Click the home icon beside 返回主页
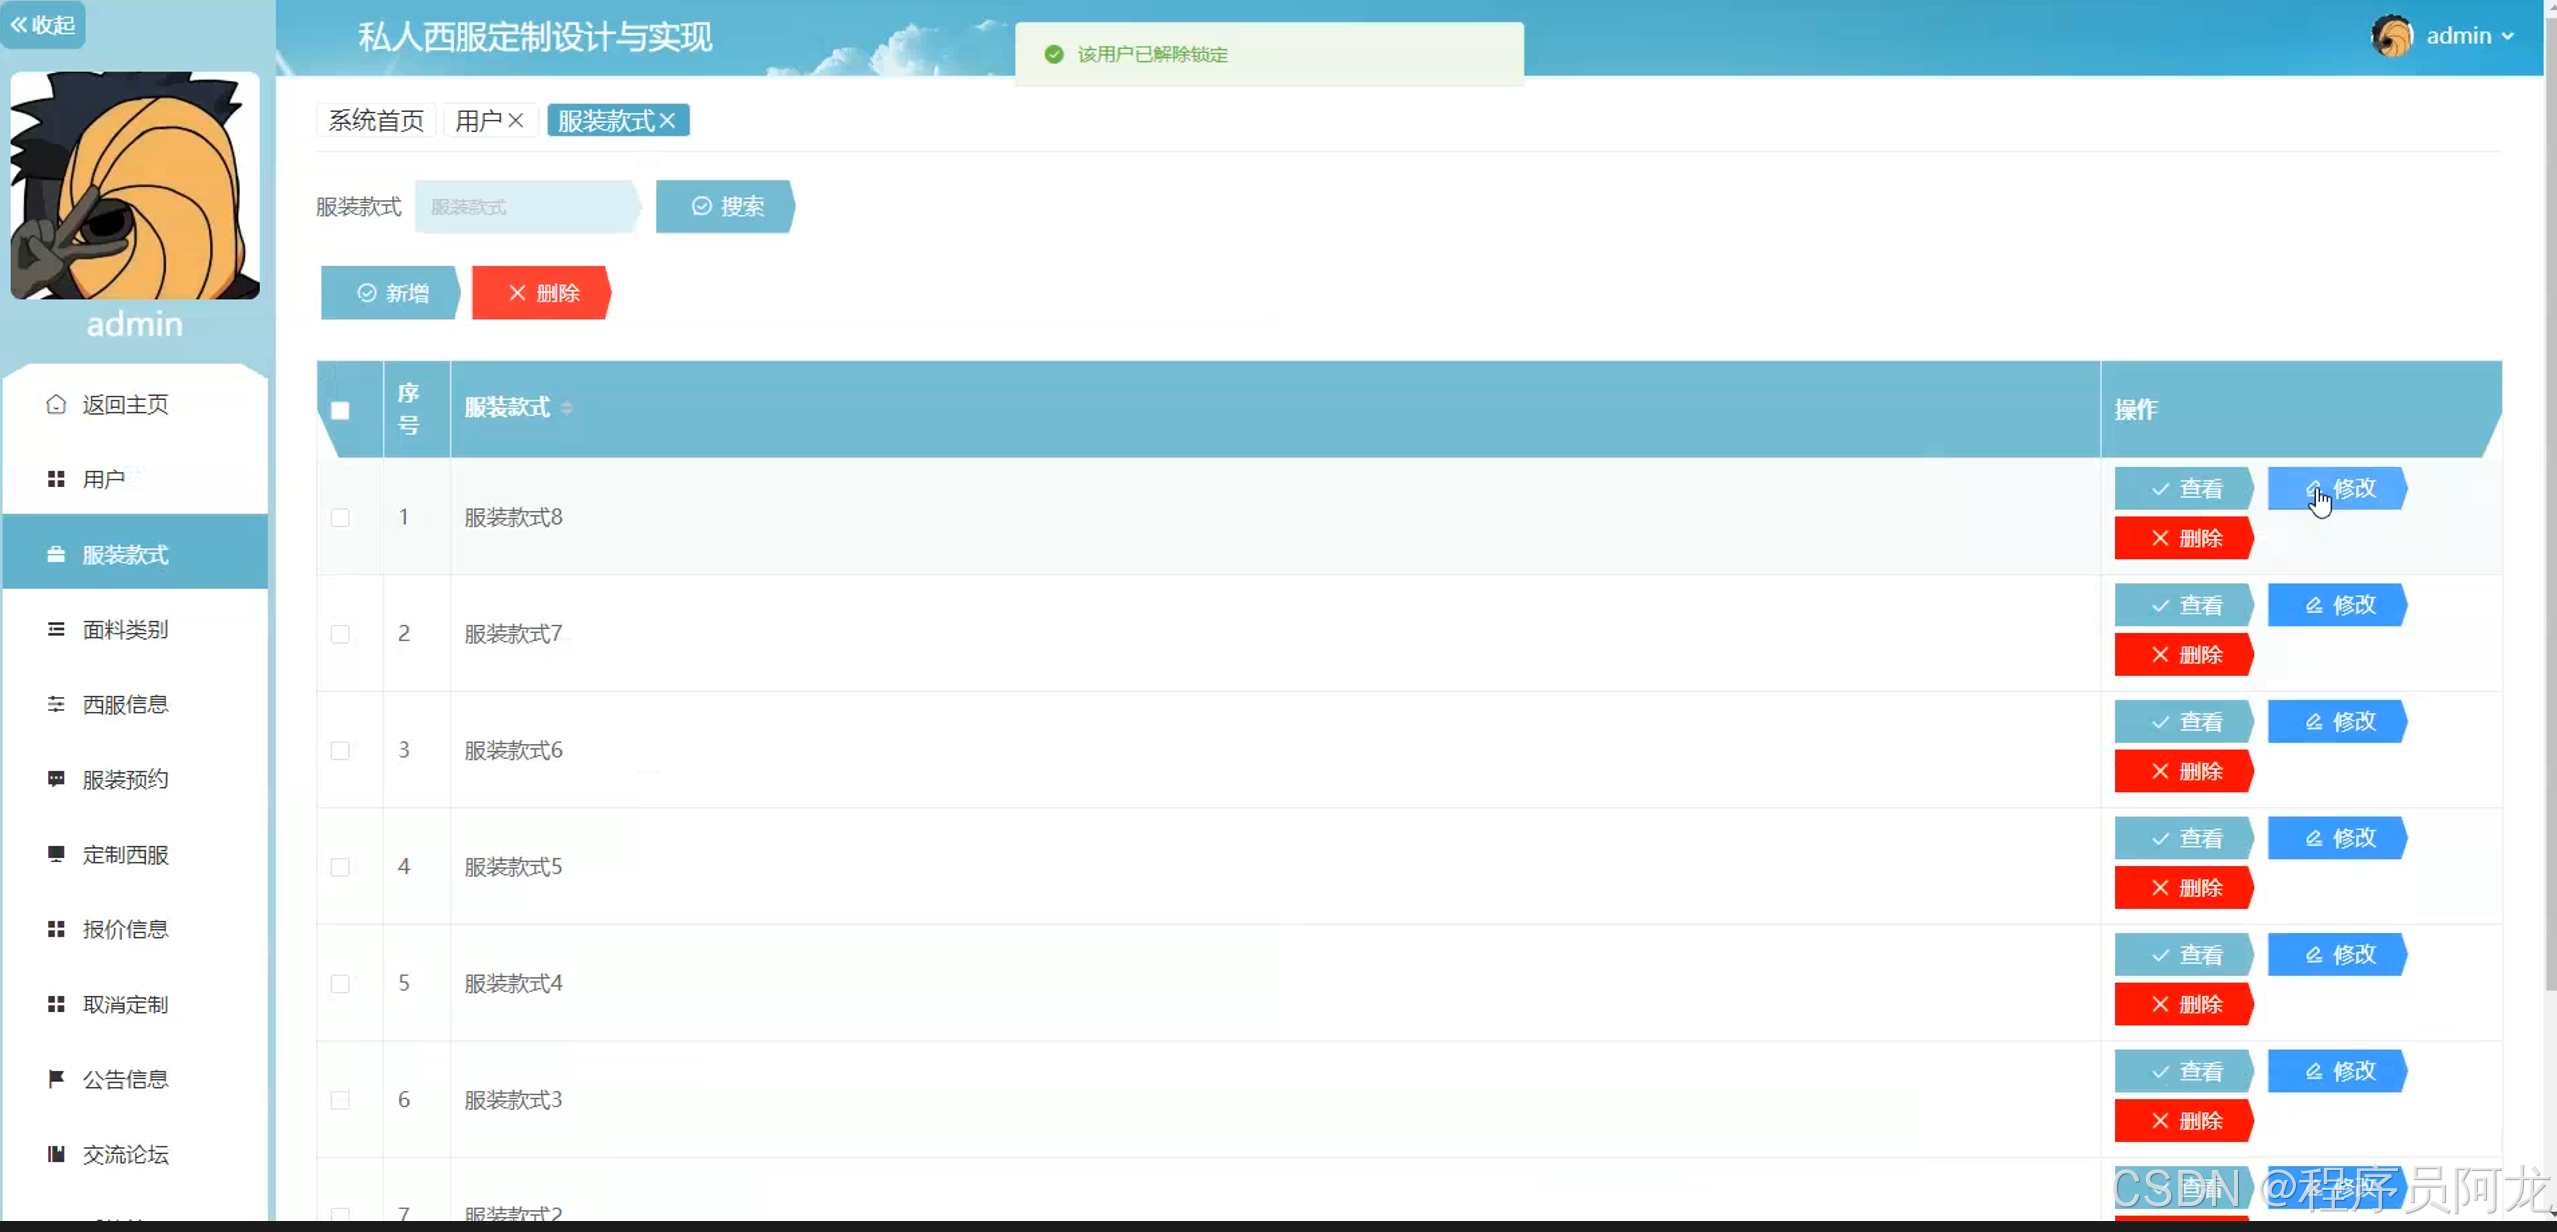Viewport: 2557px width, 1232px height. pyautogui.click(x=56, y=404)
